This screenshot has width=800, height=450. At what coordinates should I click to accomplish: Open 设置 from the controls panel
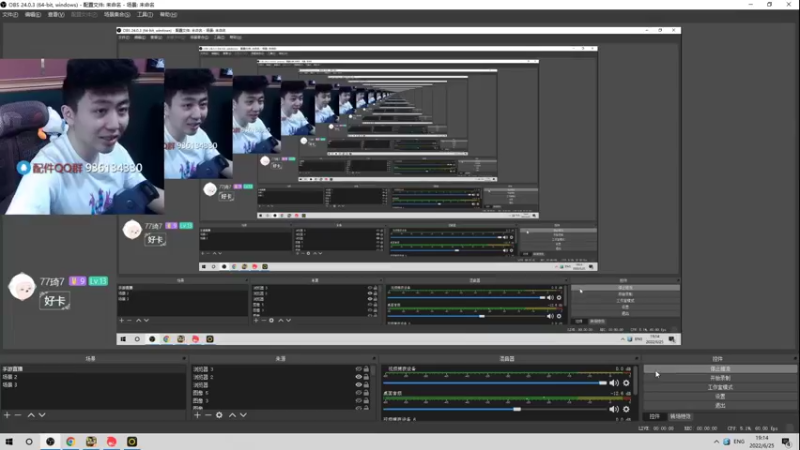720,396
